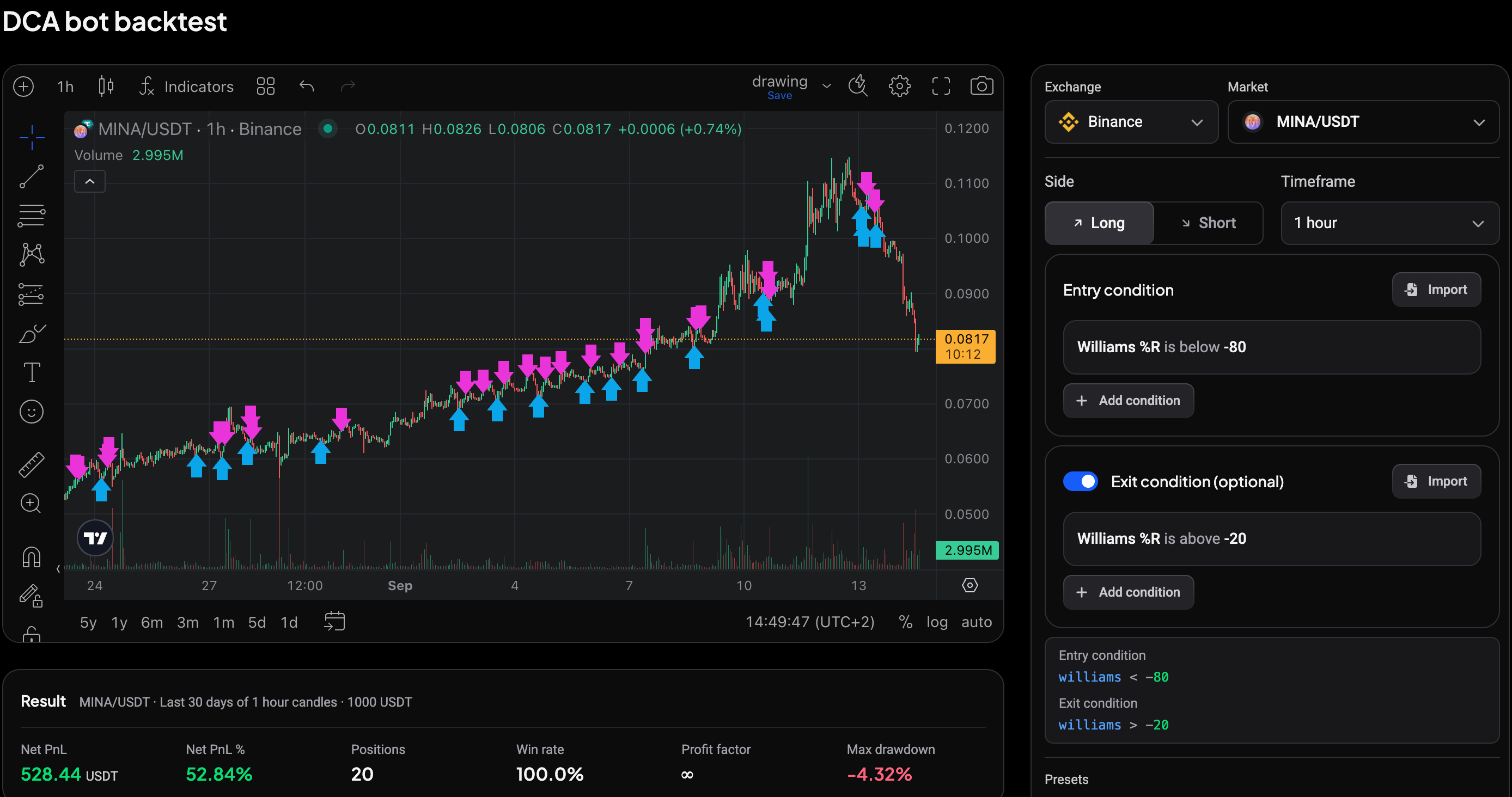The height and width of the screenshot is (797, 1512).
Task: Open the forecasting and measurement tools
Action: point(32,294)
